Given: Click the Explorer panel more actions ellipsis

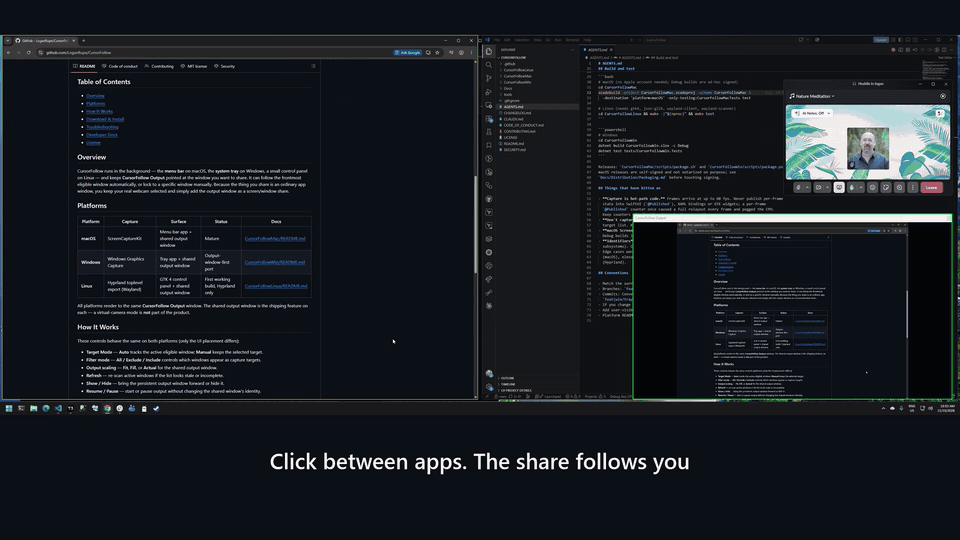Looking at the screenshot, I should pos(572,50).
